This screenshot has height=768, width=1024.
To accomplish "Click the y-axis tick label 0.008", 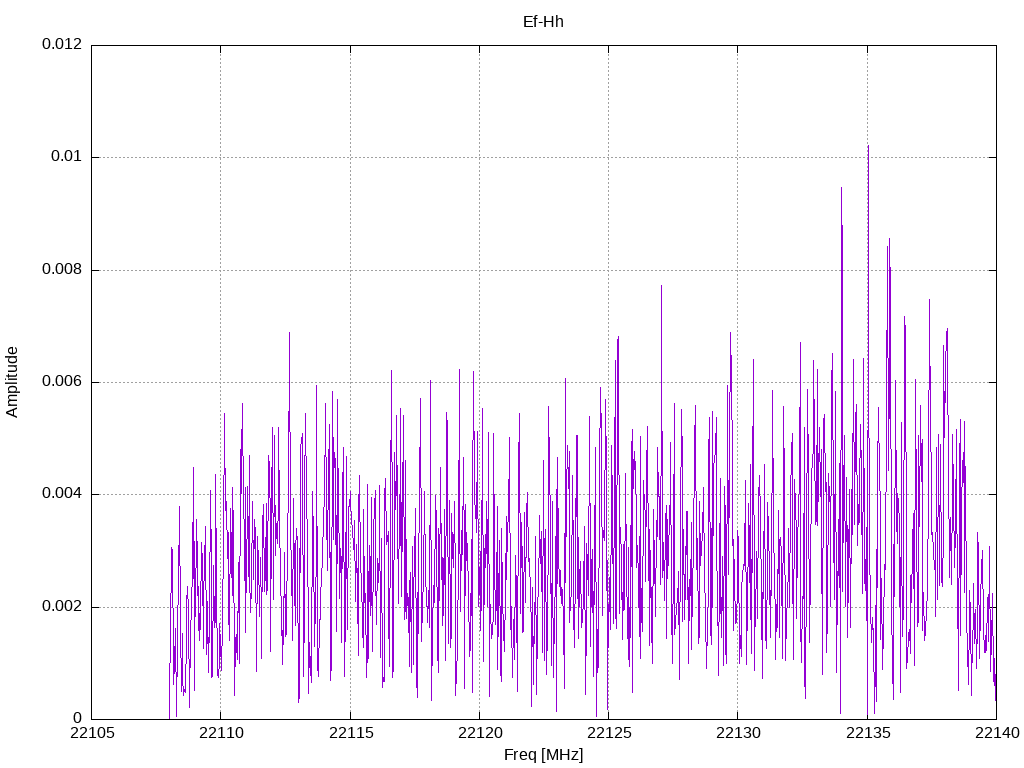I will coord(63,270).
